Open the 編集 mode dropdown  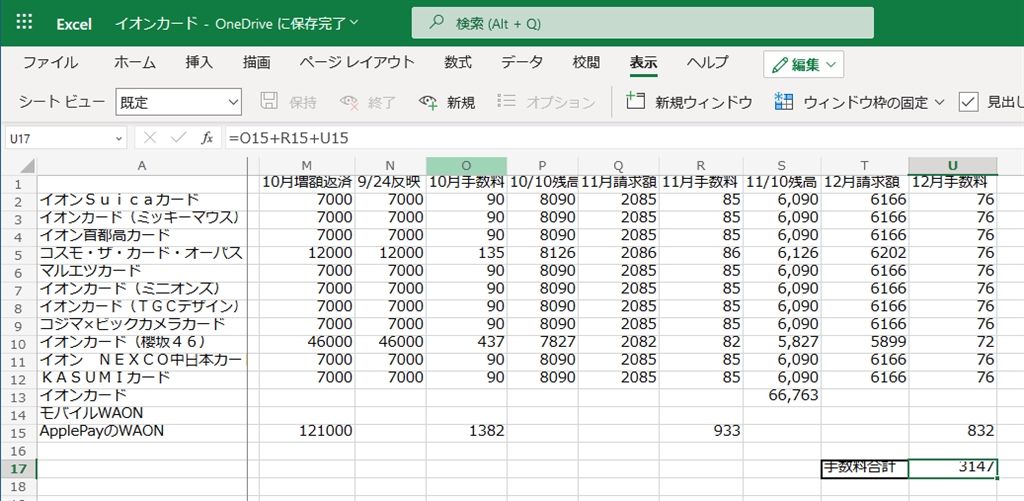pos(803,64)
